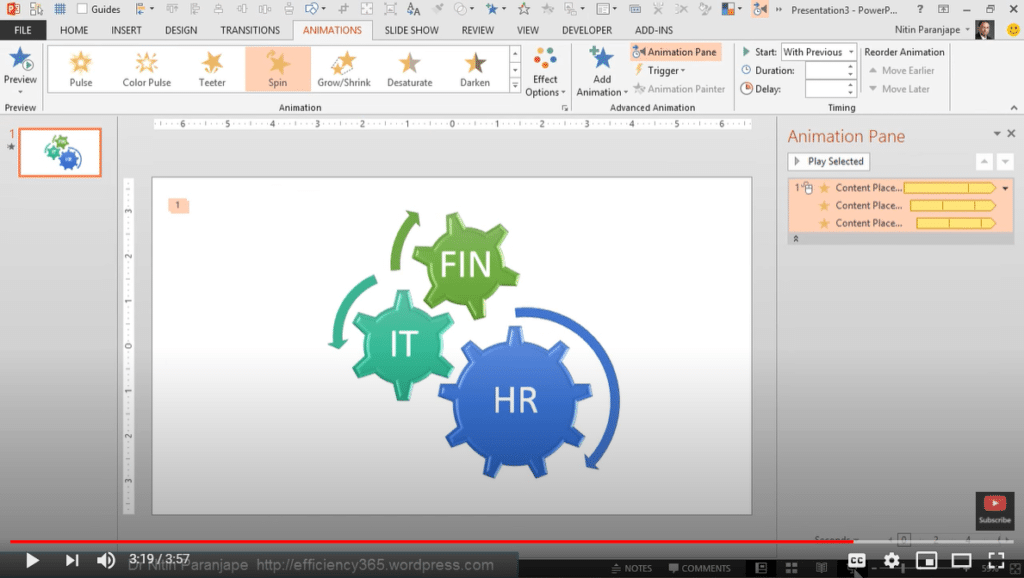Open the SLIDE SHOW tab
This screenshot has width=1024, height=578.
point(411,29)
